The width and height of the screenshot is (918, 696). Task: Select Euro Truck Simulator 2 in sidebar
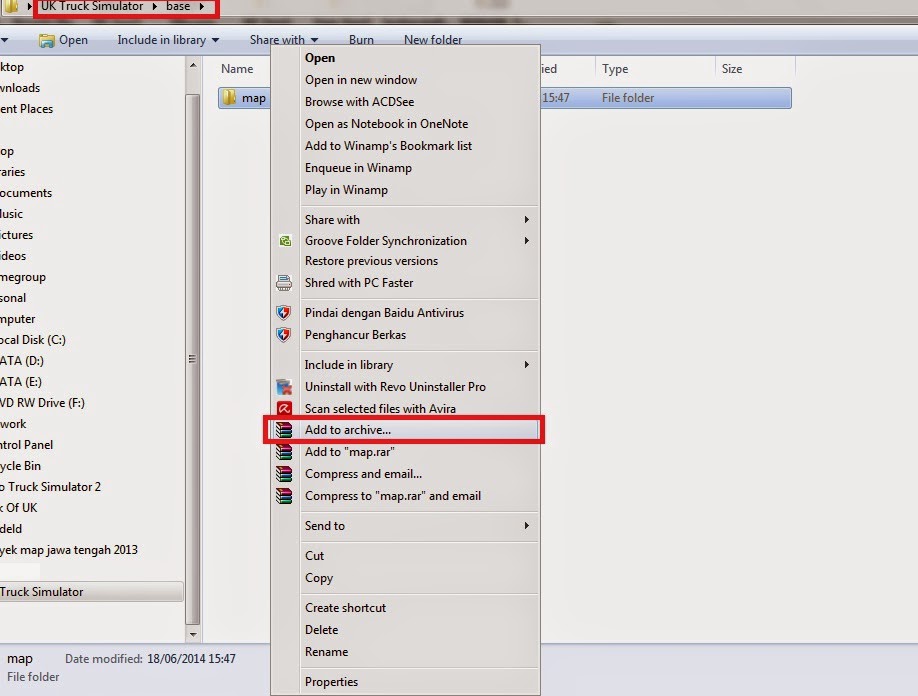(x=50, y=487)
